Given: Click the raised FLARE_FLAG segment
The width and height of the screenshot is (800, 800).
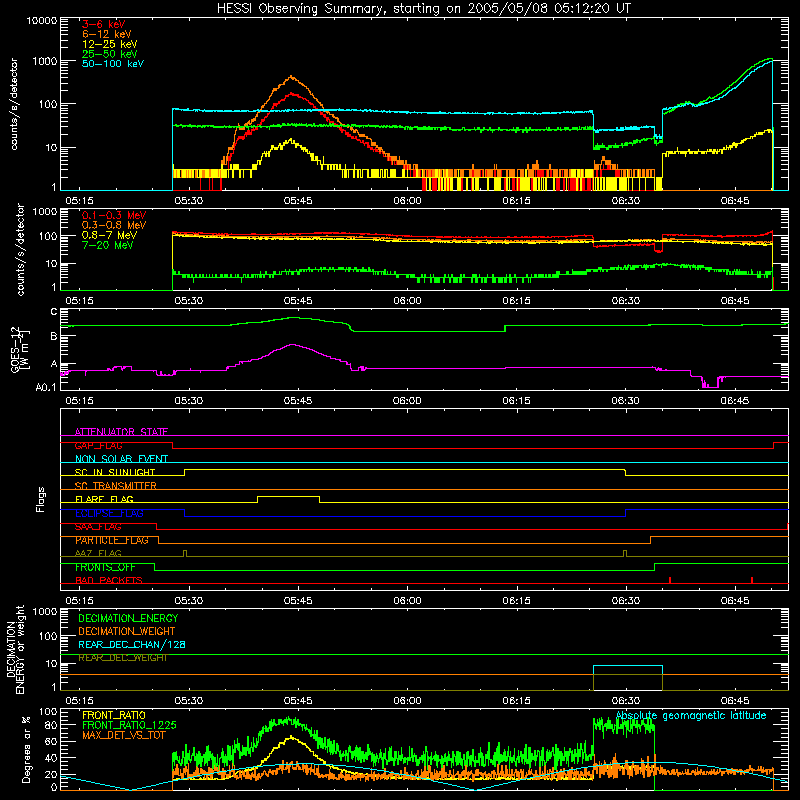Looking at the screenshot, I should tap(288, 496).
